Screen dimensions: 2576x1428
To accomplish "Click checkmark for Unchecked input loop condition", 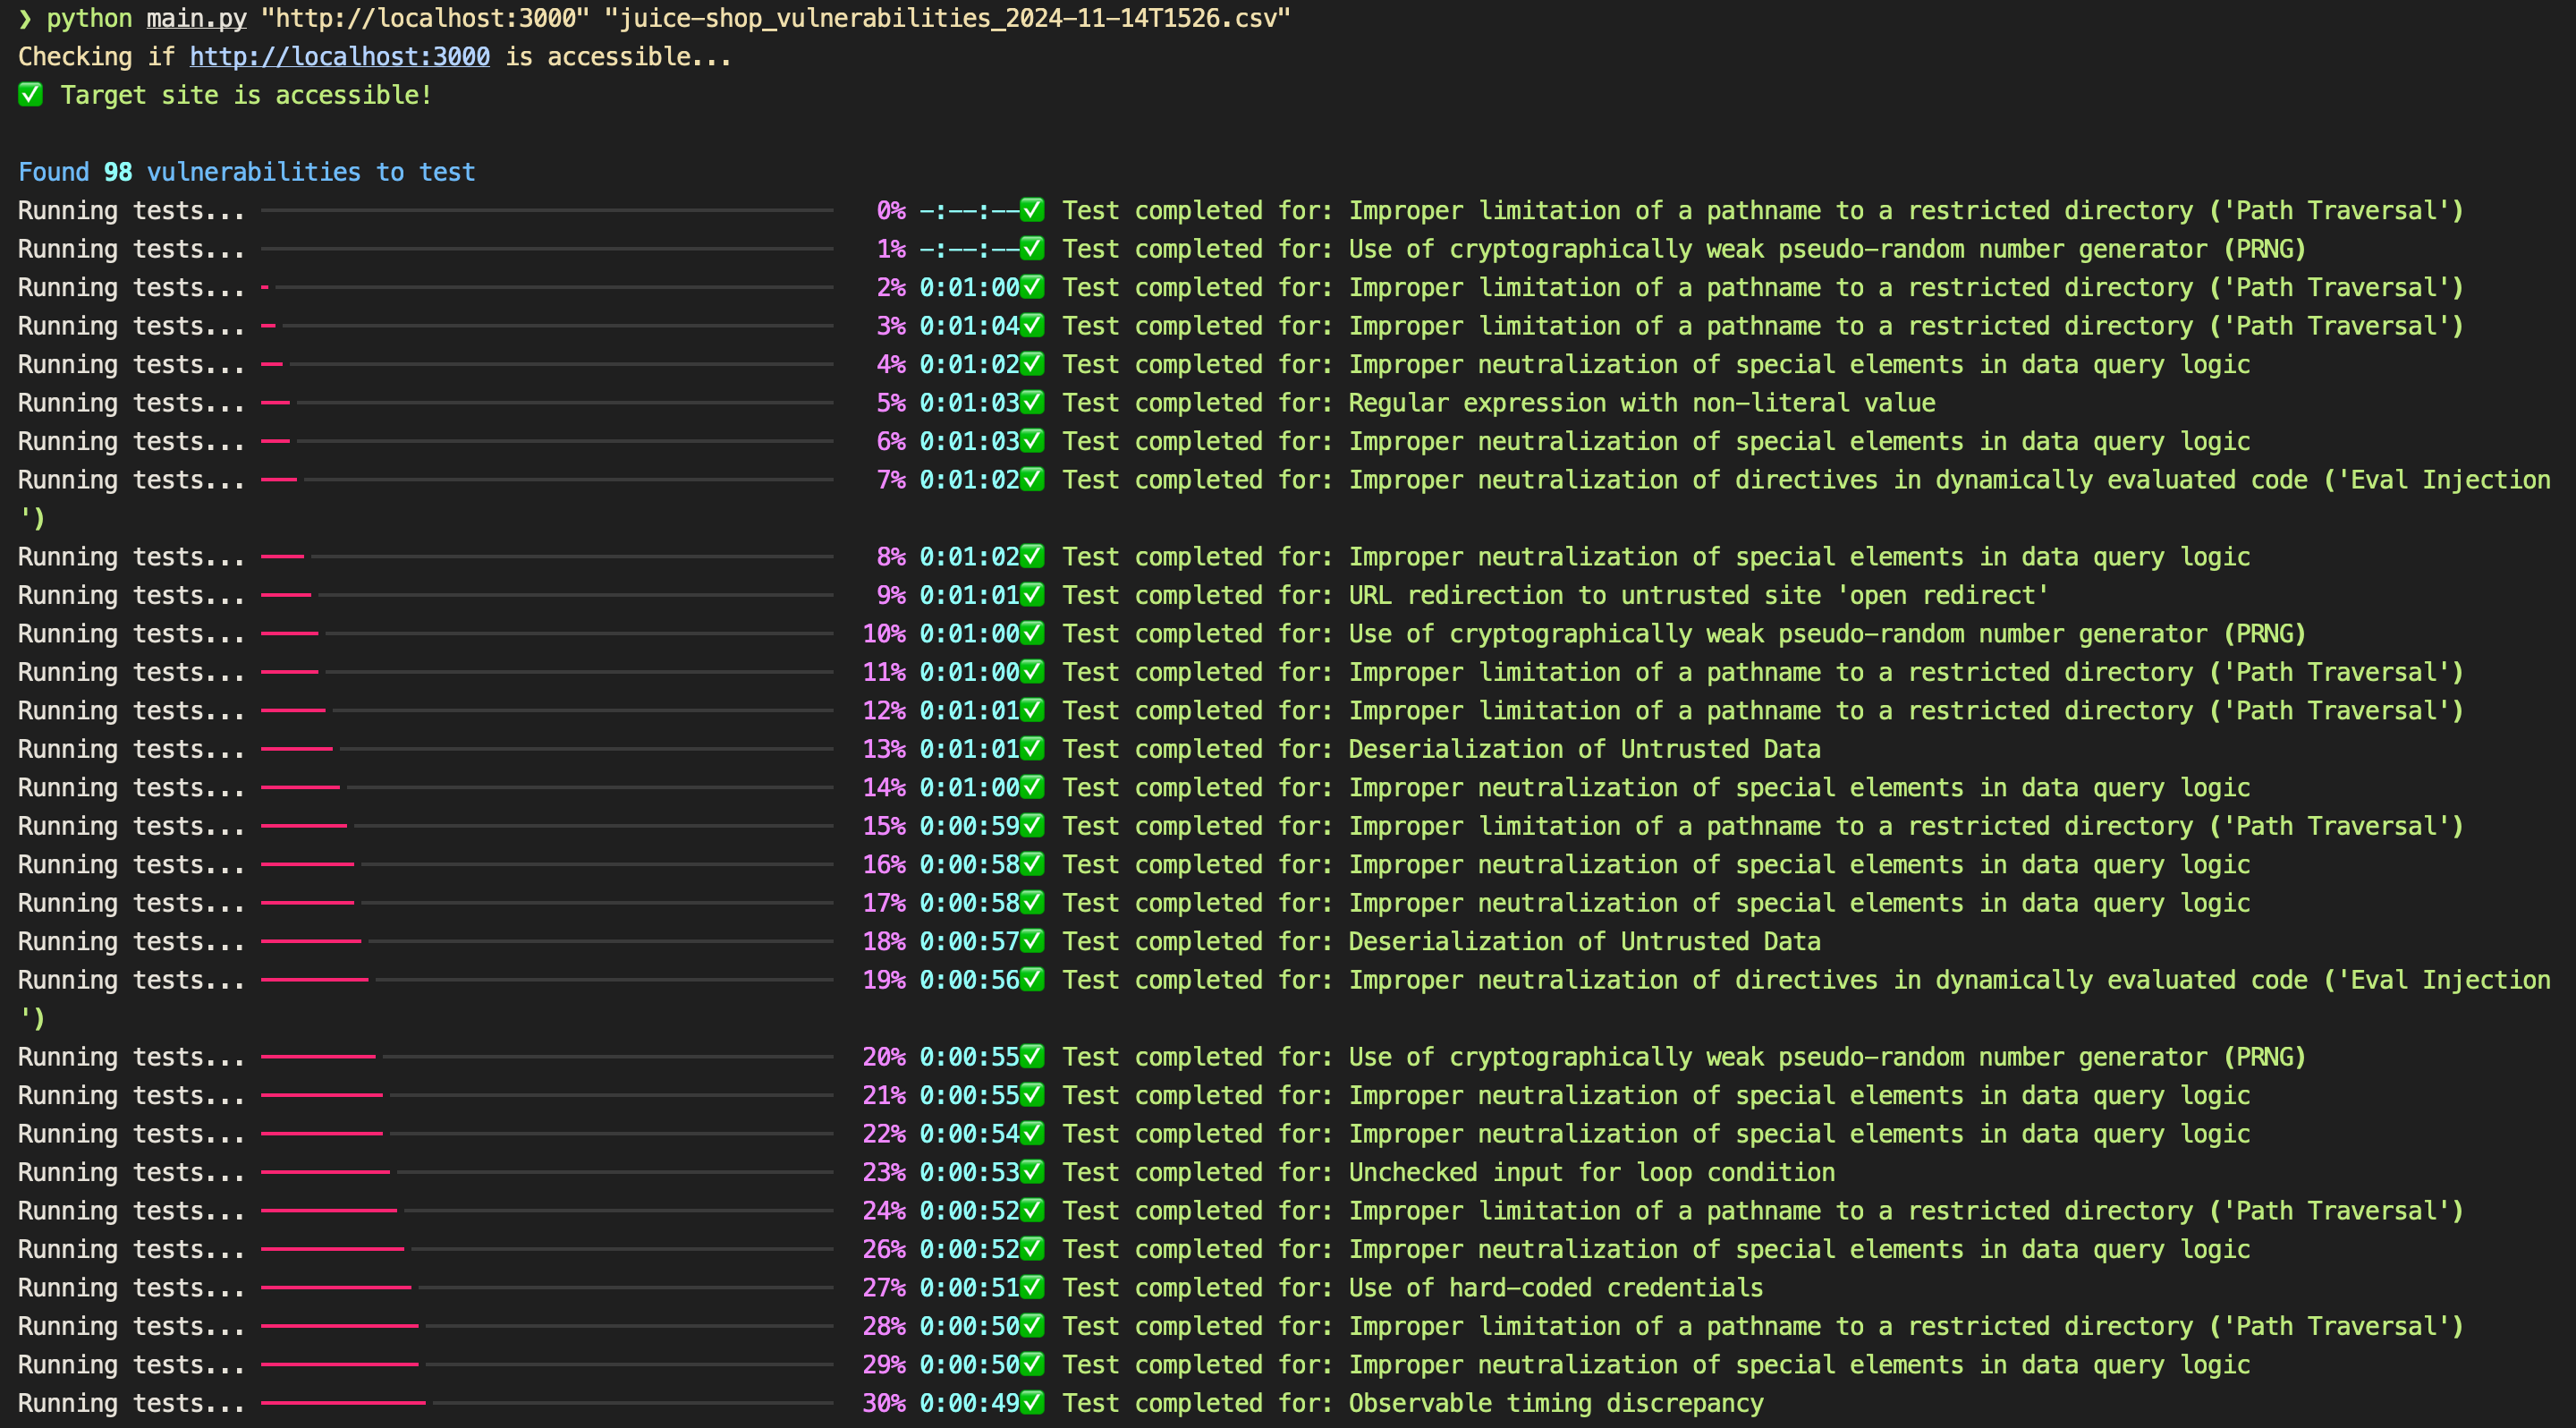I will [x=1032, y=1172].
